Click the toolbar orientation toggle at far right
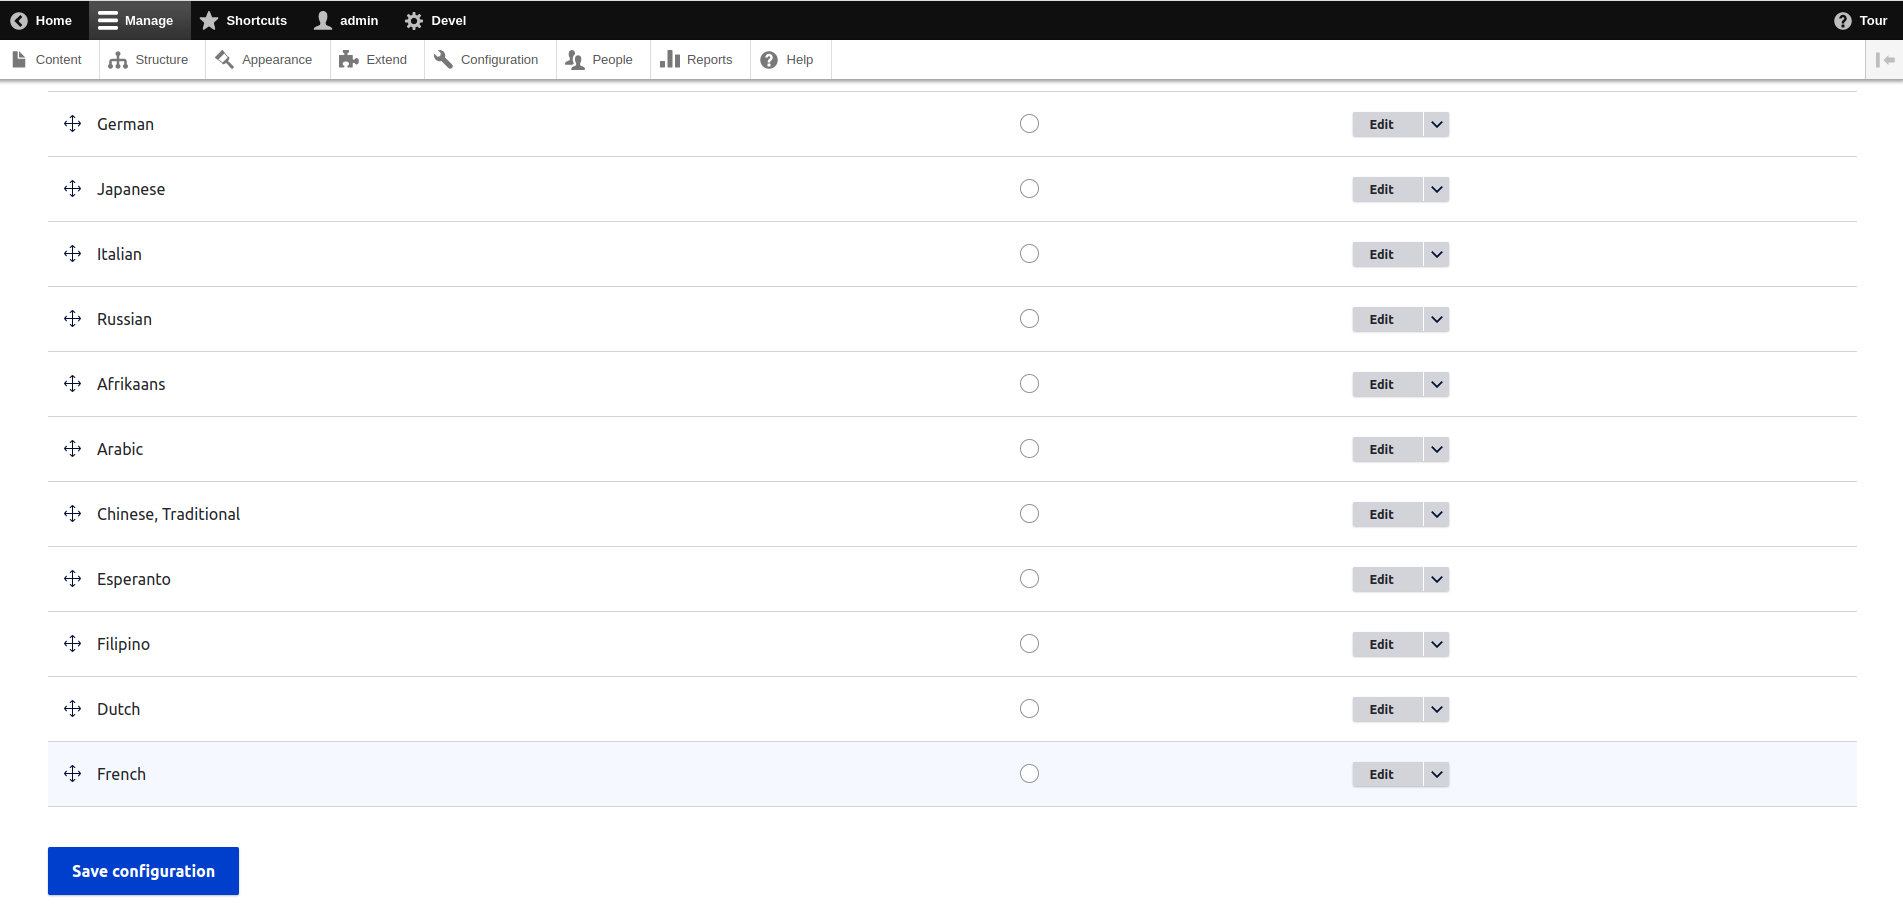The width and height of the screenshot is (1903, 924). click(1886, 59)
